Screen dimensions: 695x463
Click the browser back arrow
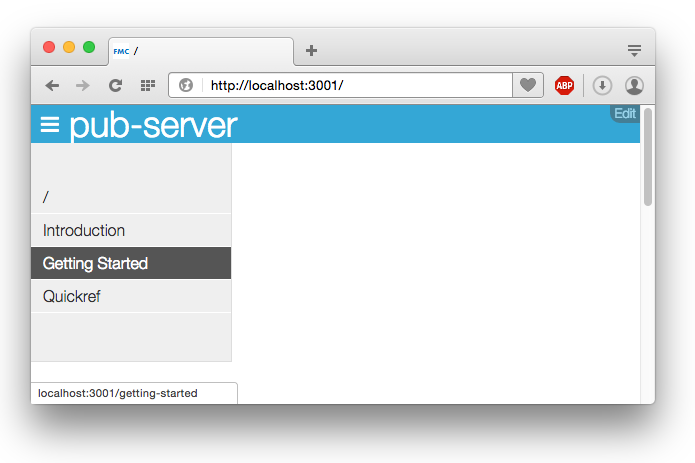pos(52,85)
